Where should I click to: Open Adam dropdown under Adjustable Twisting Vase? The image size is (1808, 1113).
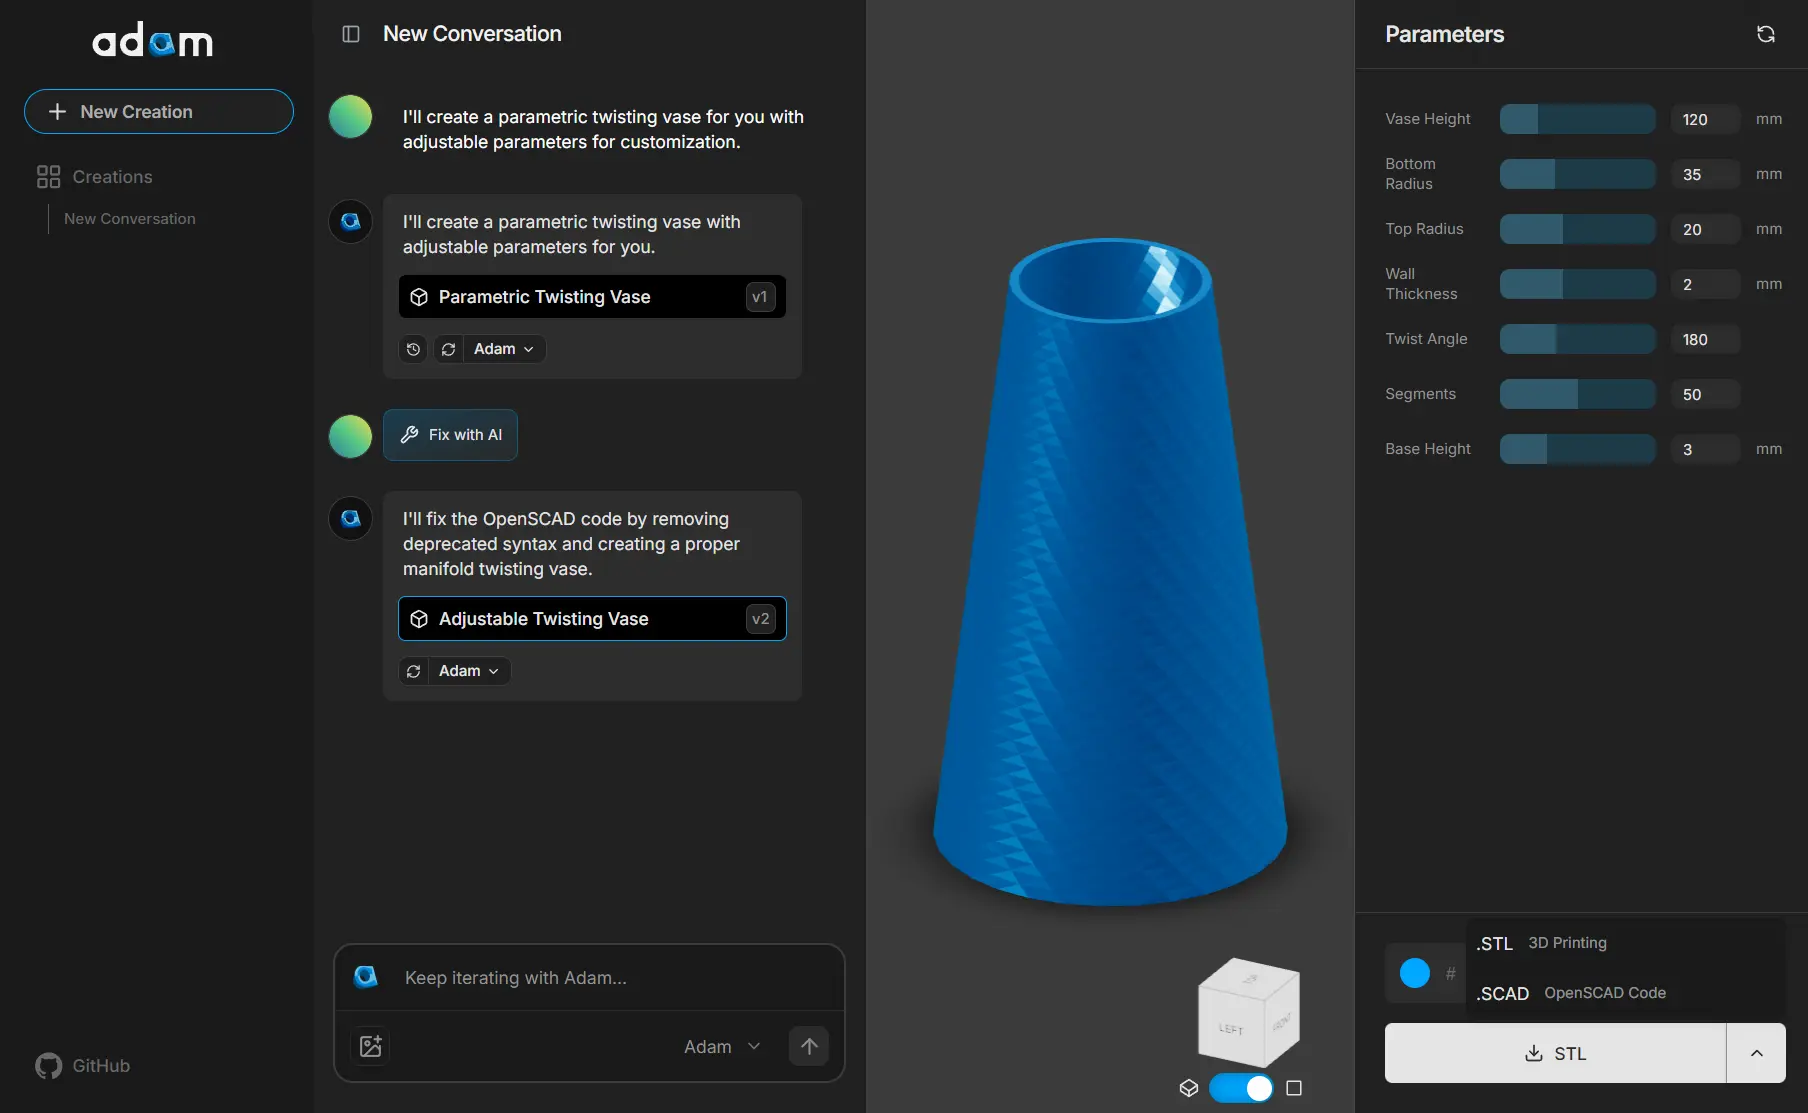468,671
